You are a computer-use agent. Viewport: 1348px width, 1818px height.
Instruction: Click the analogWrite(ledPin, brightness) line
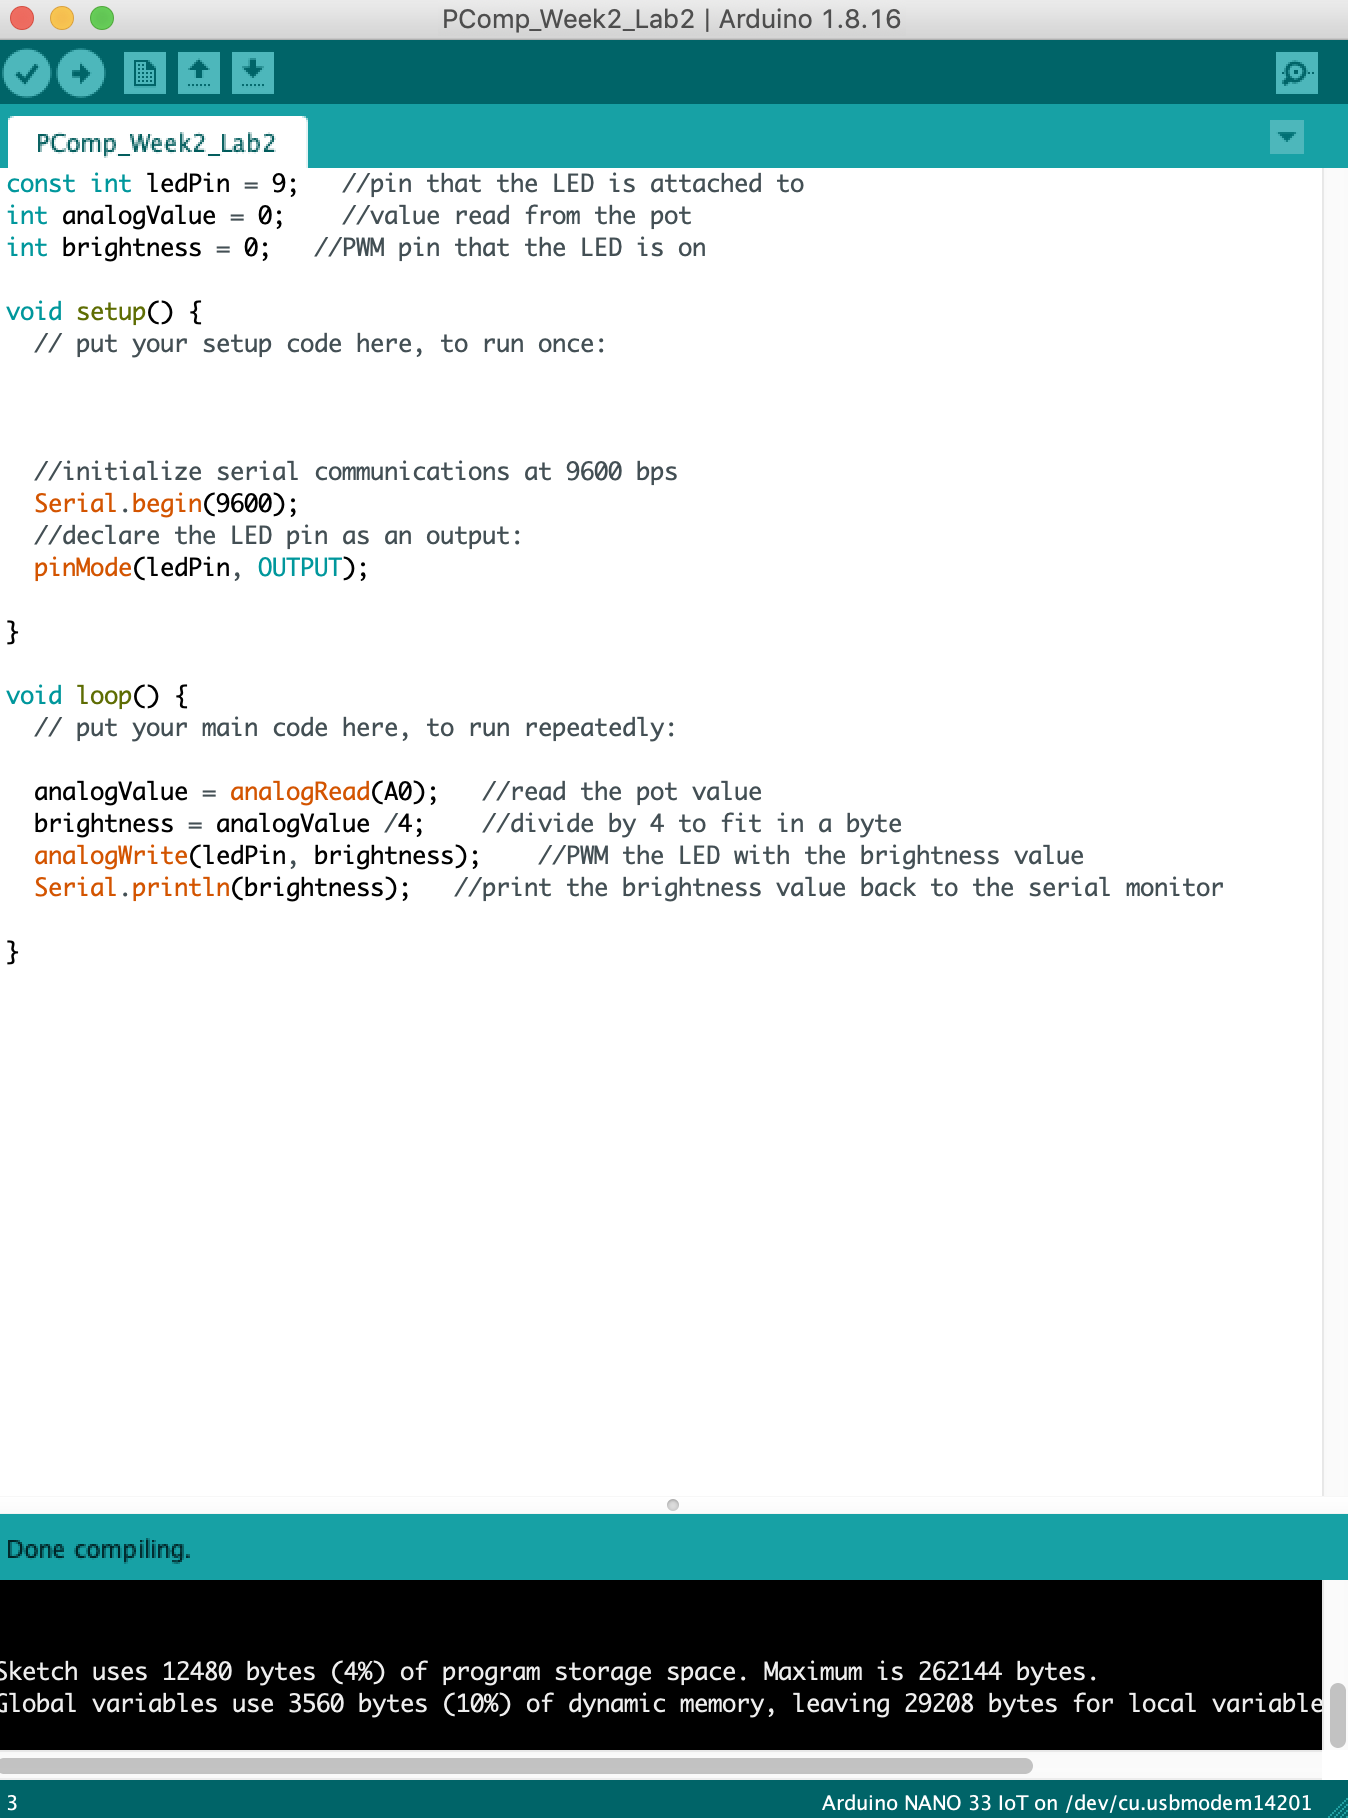pos(256,856)
